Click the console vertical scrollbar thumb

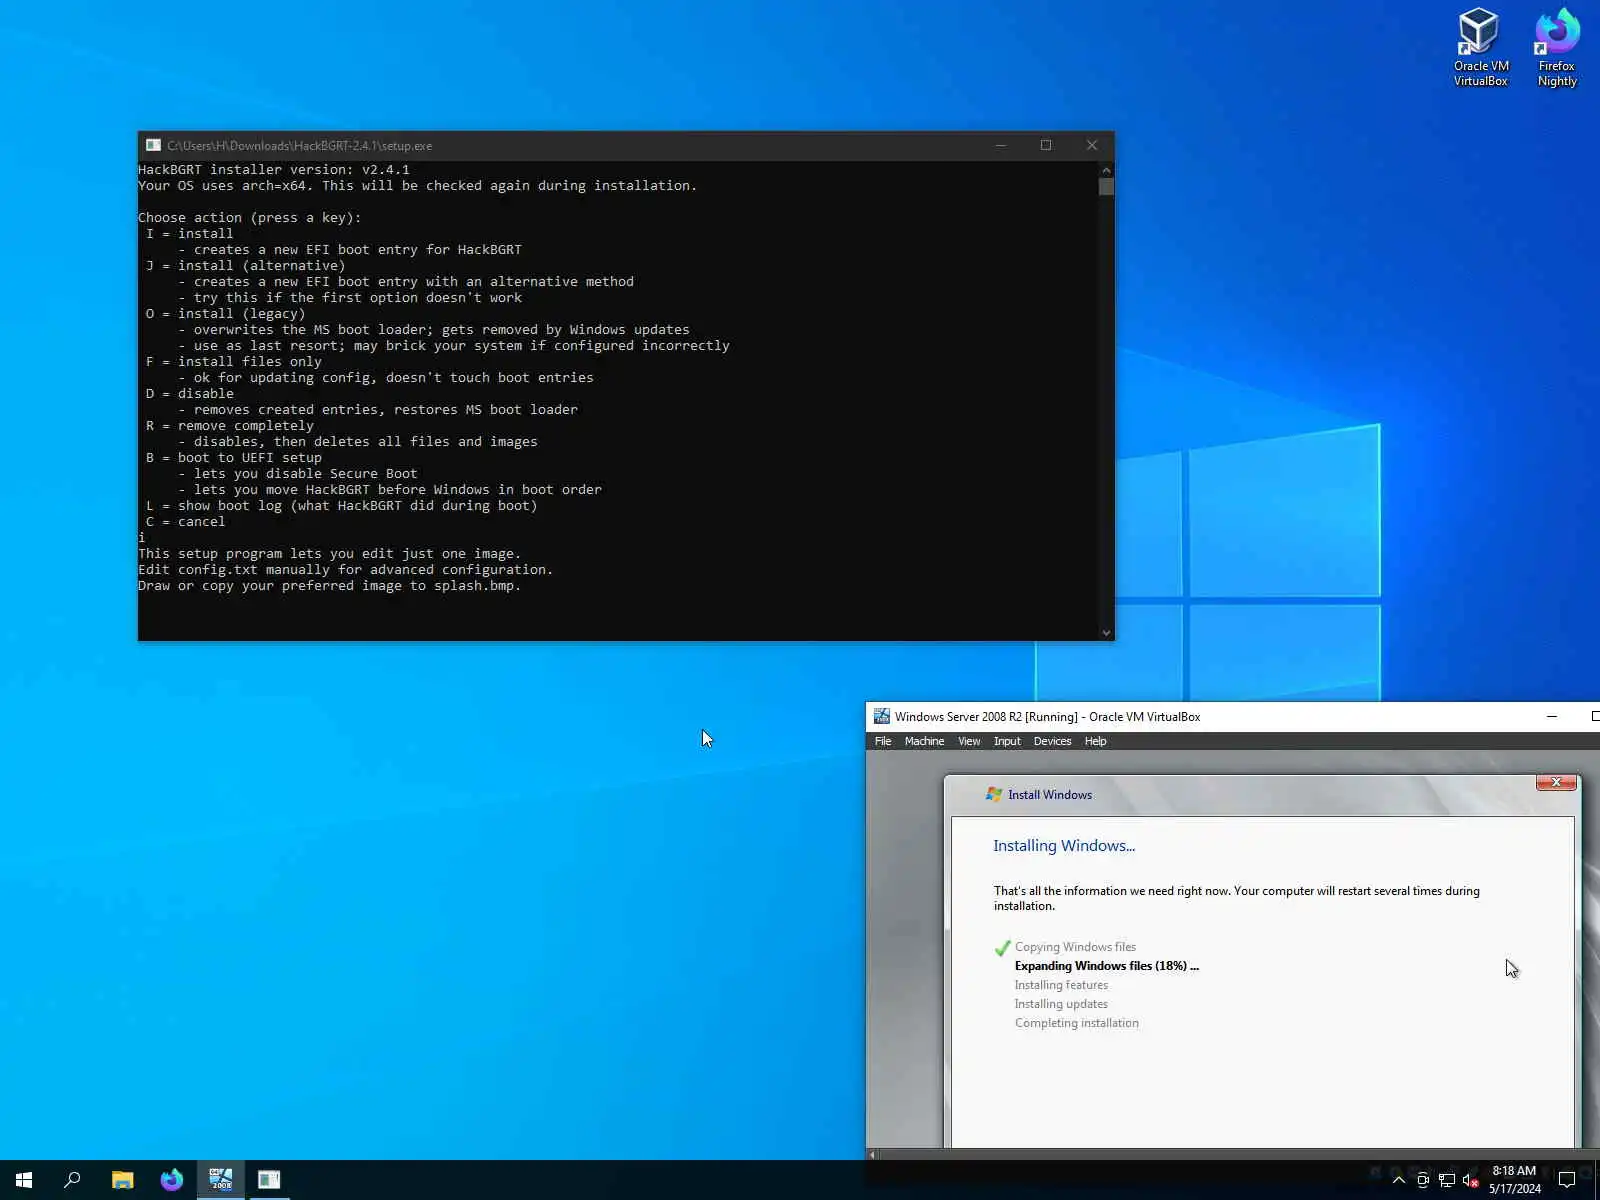pyautogui.click(x=1106, y=186)
